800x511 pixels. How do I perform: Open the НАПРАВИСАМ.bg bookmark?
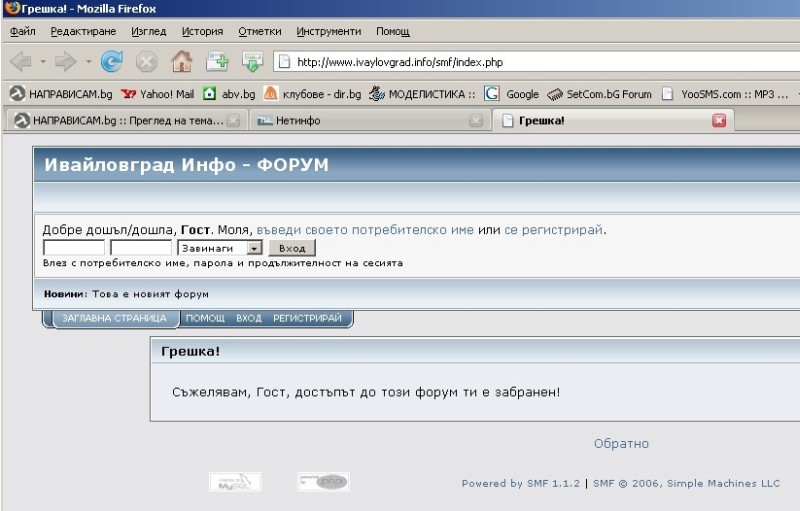[61, 94]
